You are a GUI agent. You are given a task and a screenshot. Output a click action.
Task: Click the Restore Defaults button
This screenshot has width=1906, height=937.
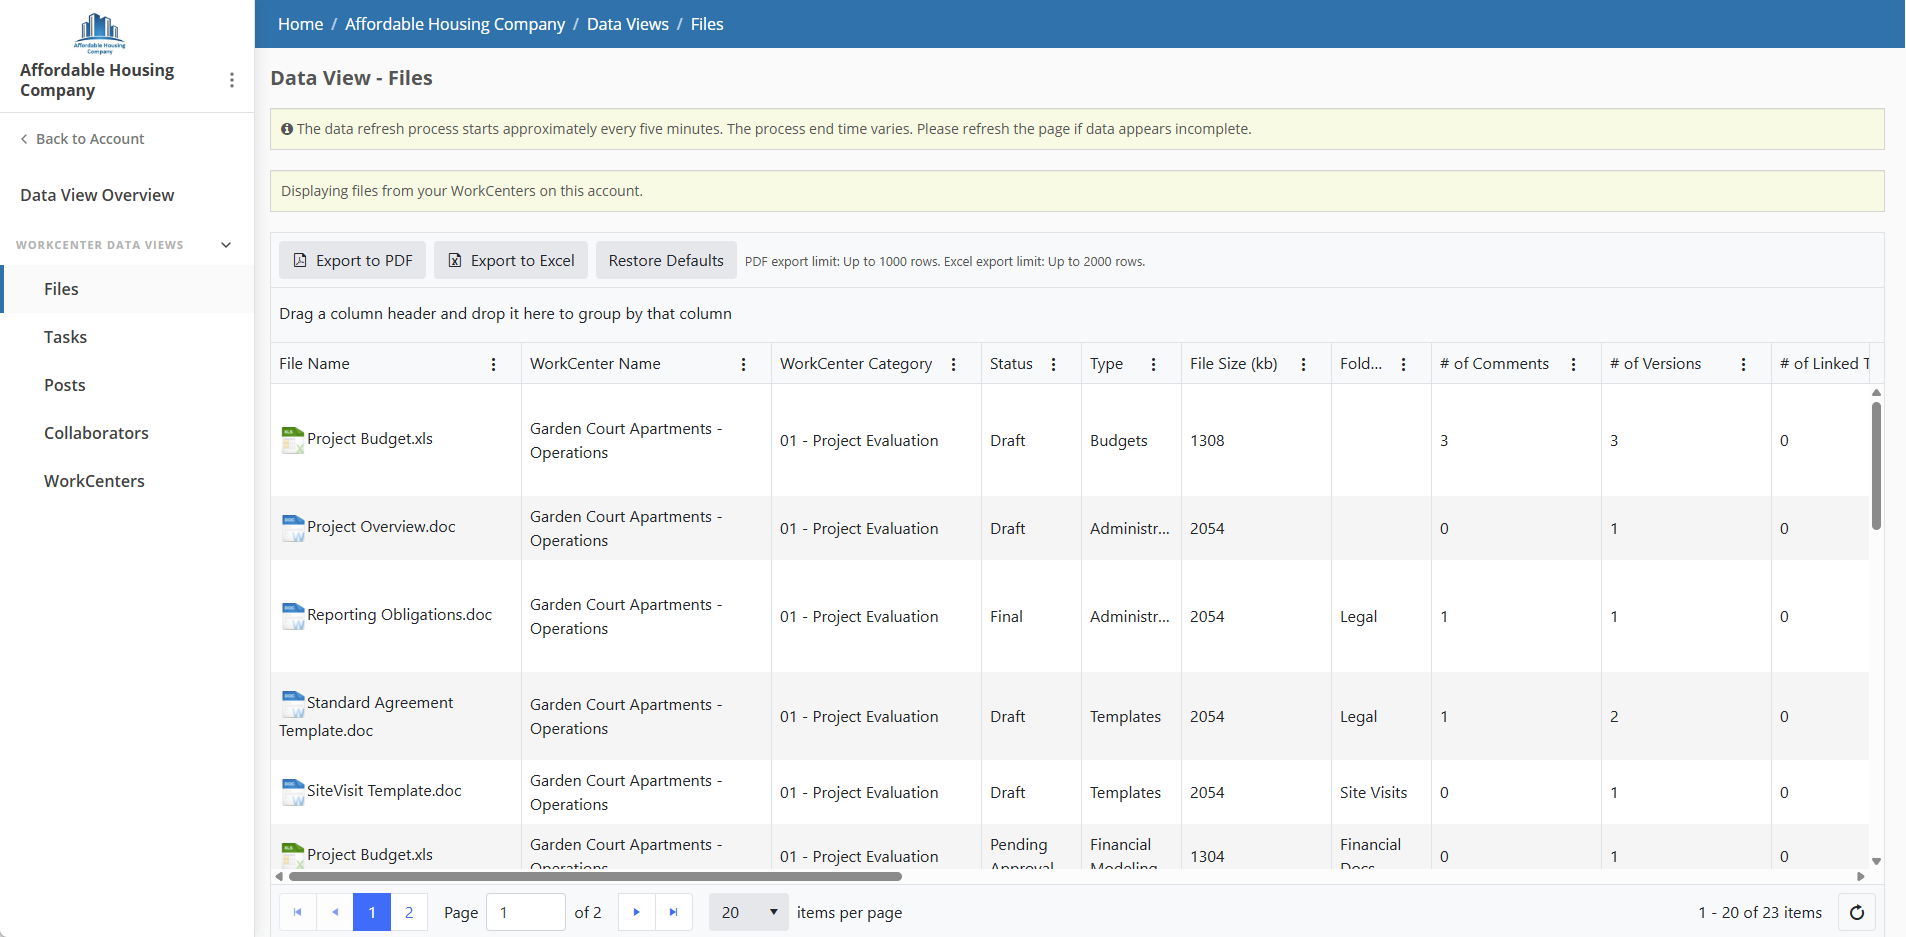(x=666, y=260)
